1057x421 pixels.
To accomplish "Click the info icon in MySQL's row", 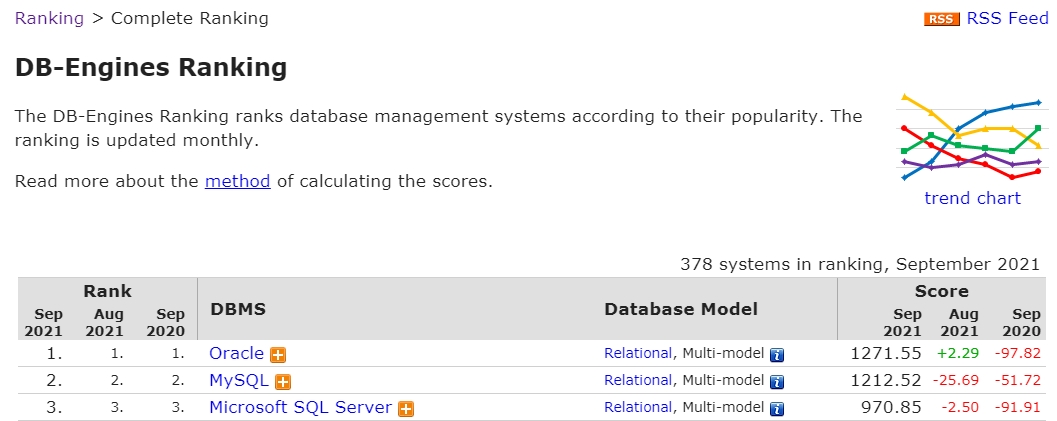I will click(777, 382).
